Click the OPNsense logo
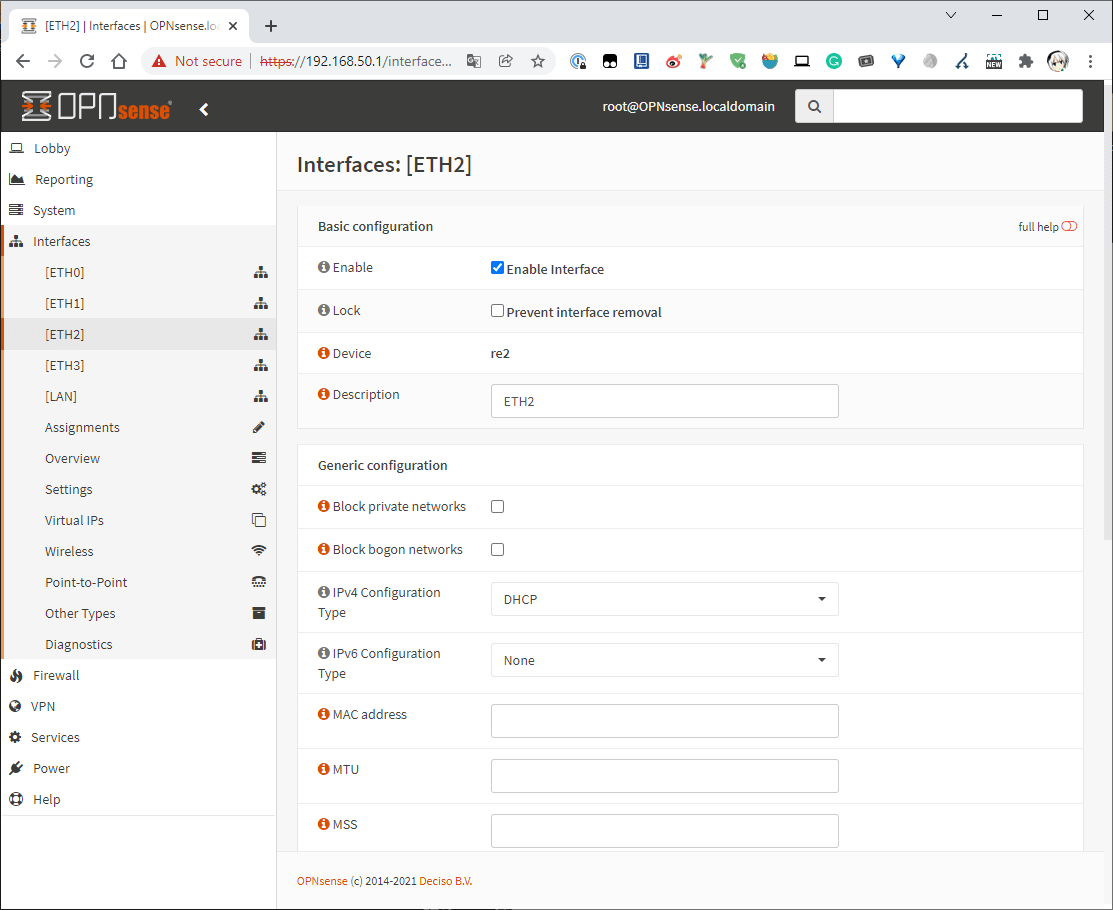1113x910 pixels. coord(95,106)
